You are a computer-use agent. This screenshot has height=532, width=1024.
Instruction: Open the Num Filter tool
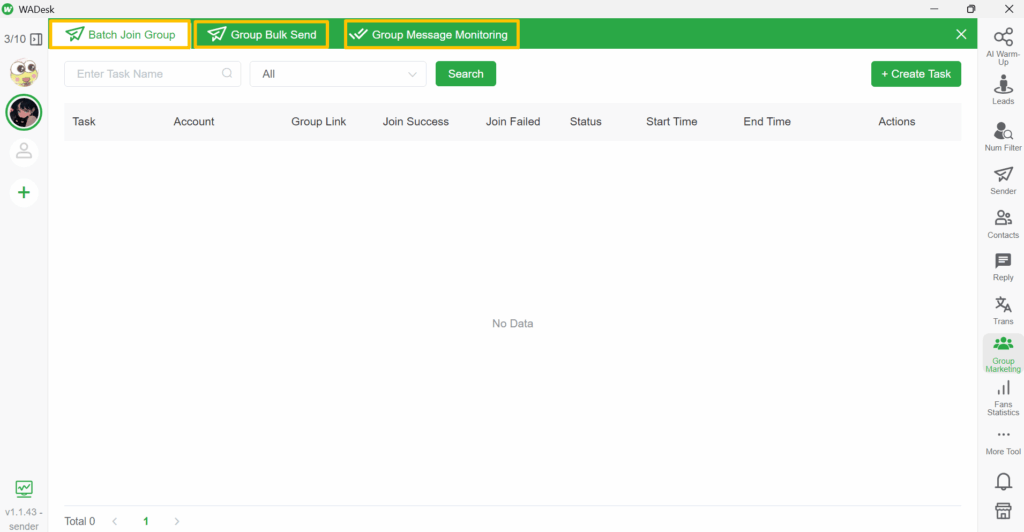[1003, 136]
